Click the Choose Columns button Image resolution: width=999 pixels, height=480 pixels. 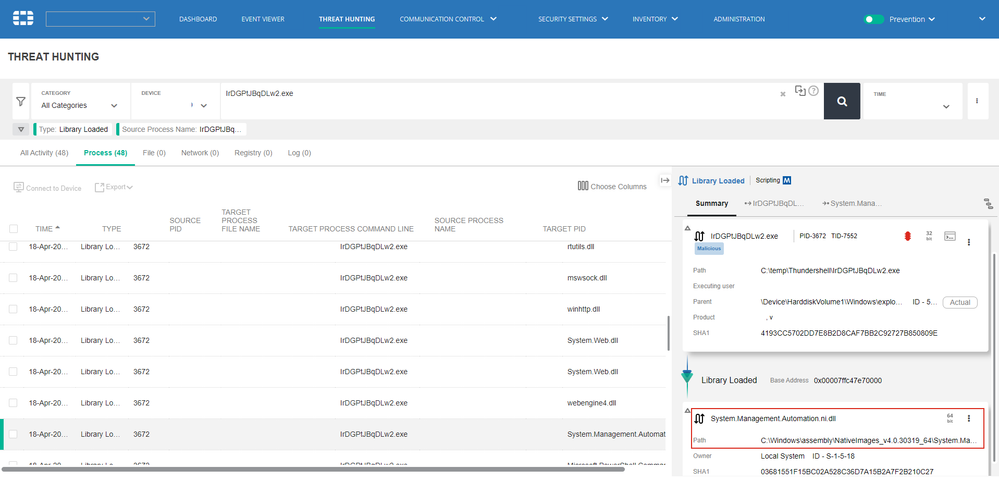point(612,186)
